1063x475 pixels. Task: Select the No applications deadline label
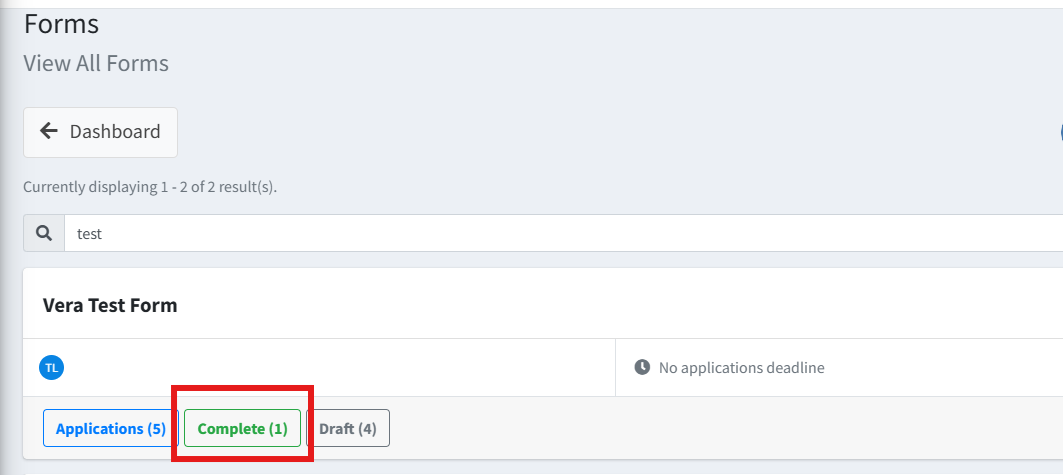point(741,368)
